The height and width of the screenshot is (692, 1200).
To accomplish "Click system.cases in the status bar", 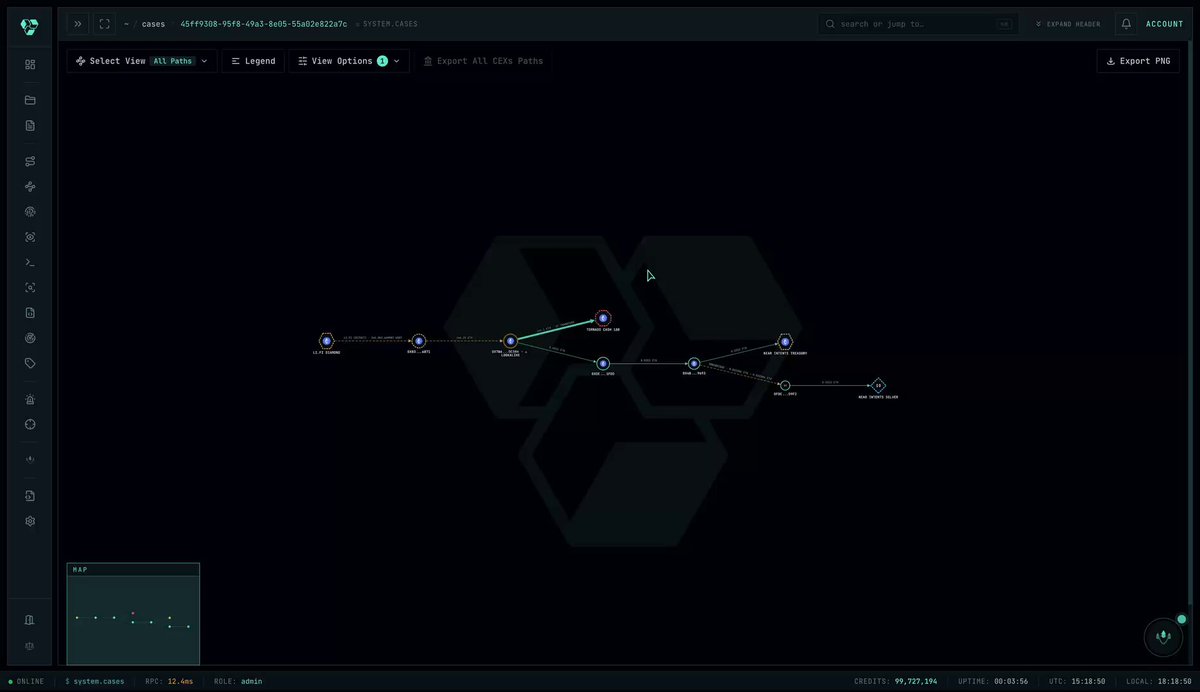I will [x=95, y=681].
